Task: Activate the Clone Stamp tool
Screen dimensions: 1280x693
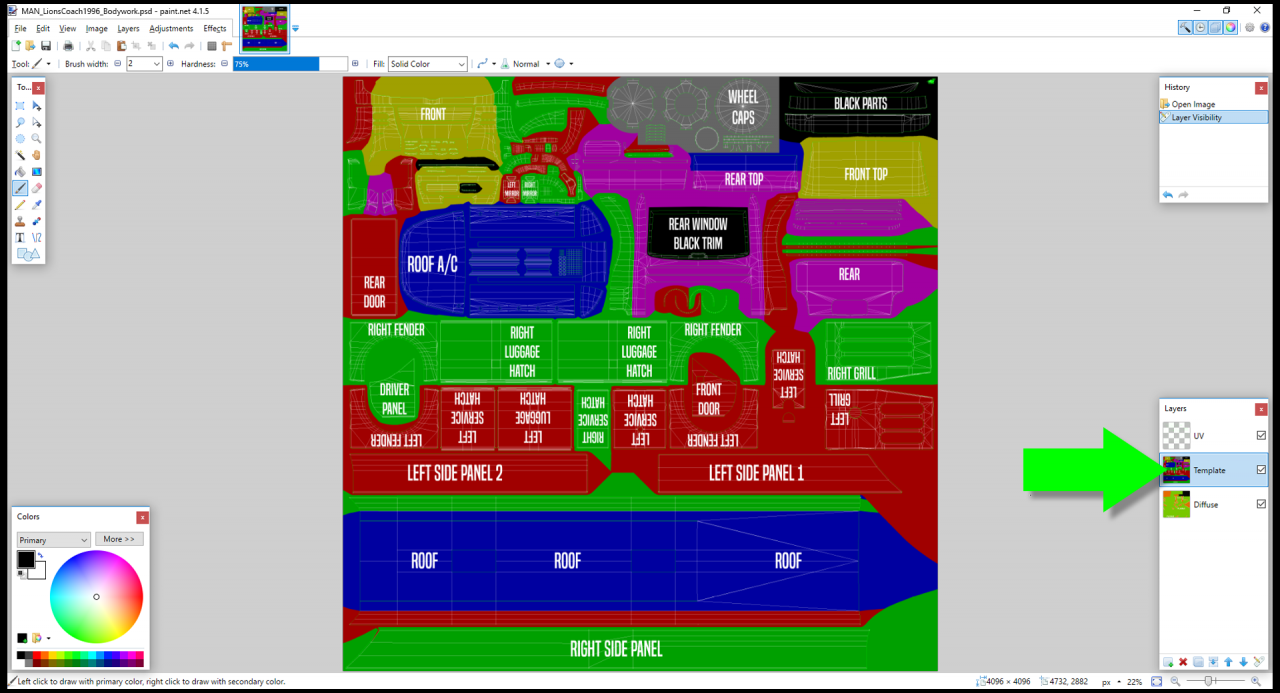Action: tap(20, 221)
